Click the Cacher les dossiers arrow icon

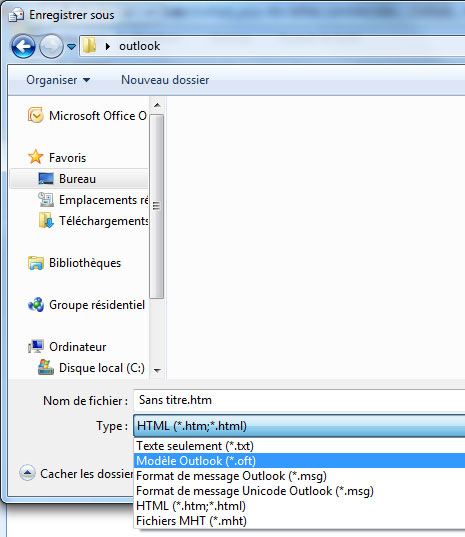(x=27, y=473)
